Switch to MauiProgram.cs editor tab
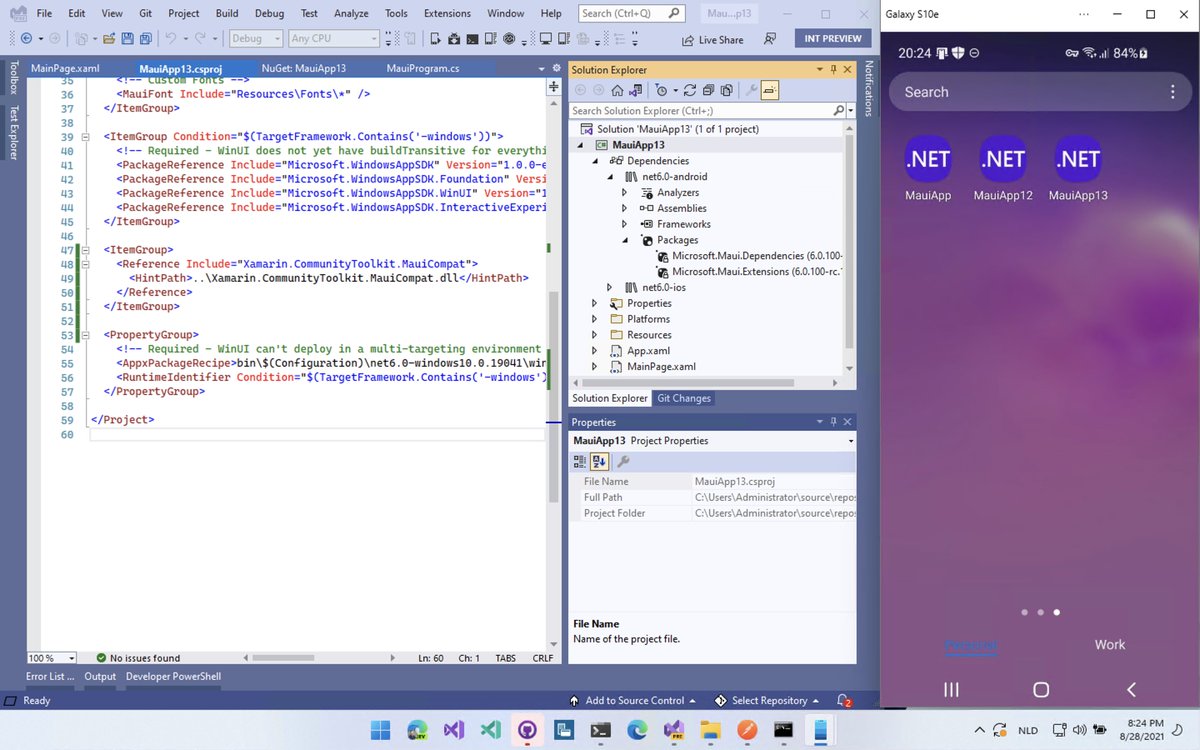 423,69
